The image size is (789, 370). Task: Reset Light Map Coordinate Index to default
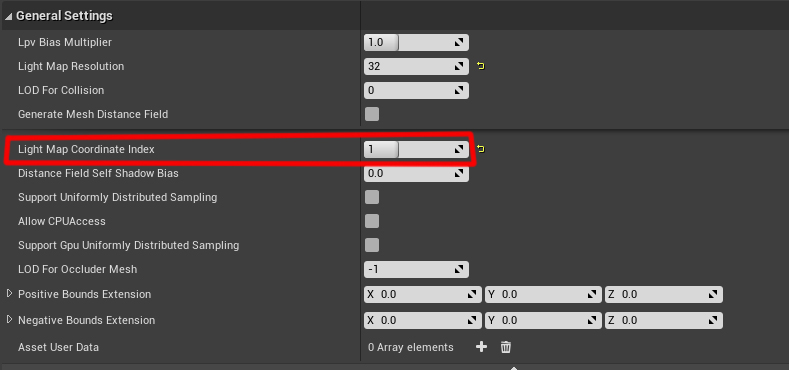coord(481,149)
